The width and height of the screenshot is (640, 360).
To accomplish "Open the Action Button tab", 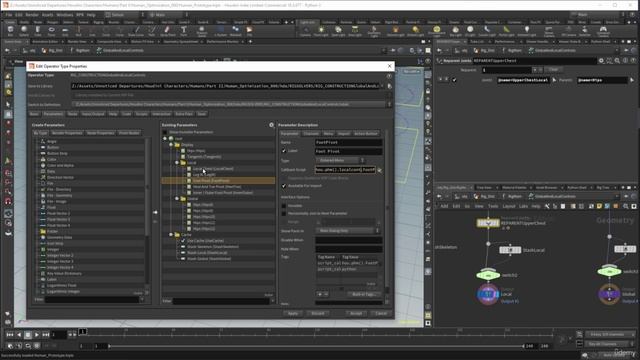I will pos(366,134).
